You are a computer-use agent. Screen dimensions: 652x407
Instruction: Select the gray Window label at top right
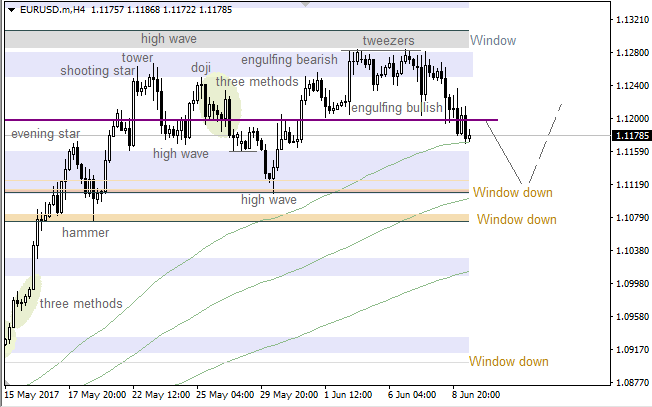coord(493,41)
